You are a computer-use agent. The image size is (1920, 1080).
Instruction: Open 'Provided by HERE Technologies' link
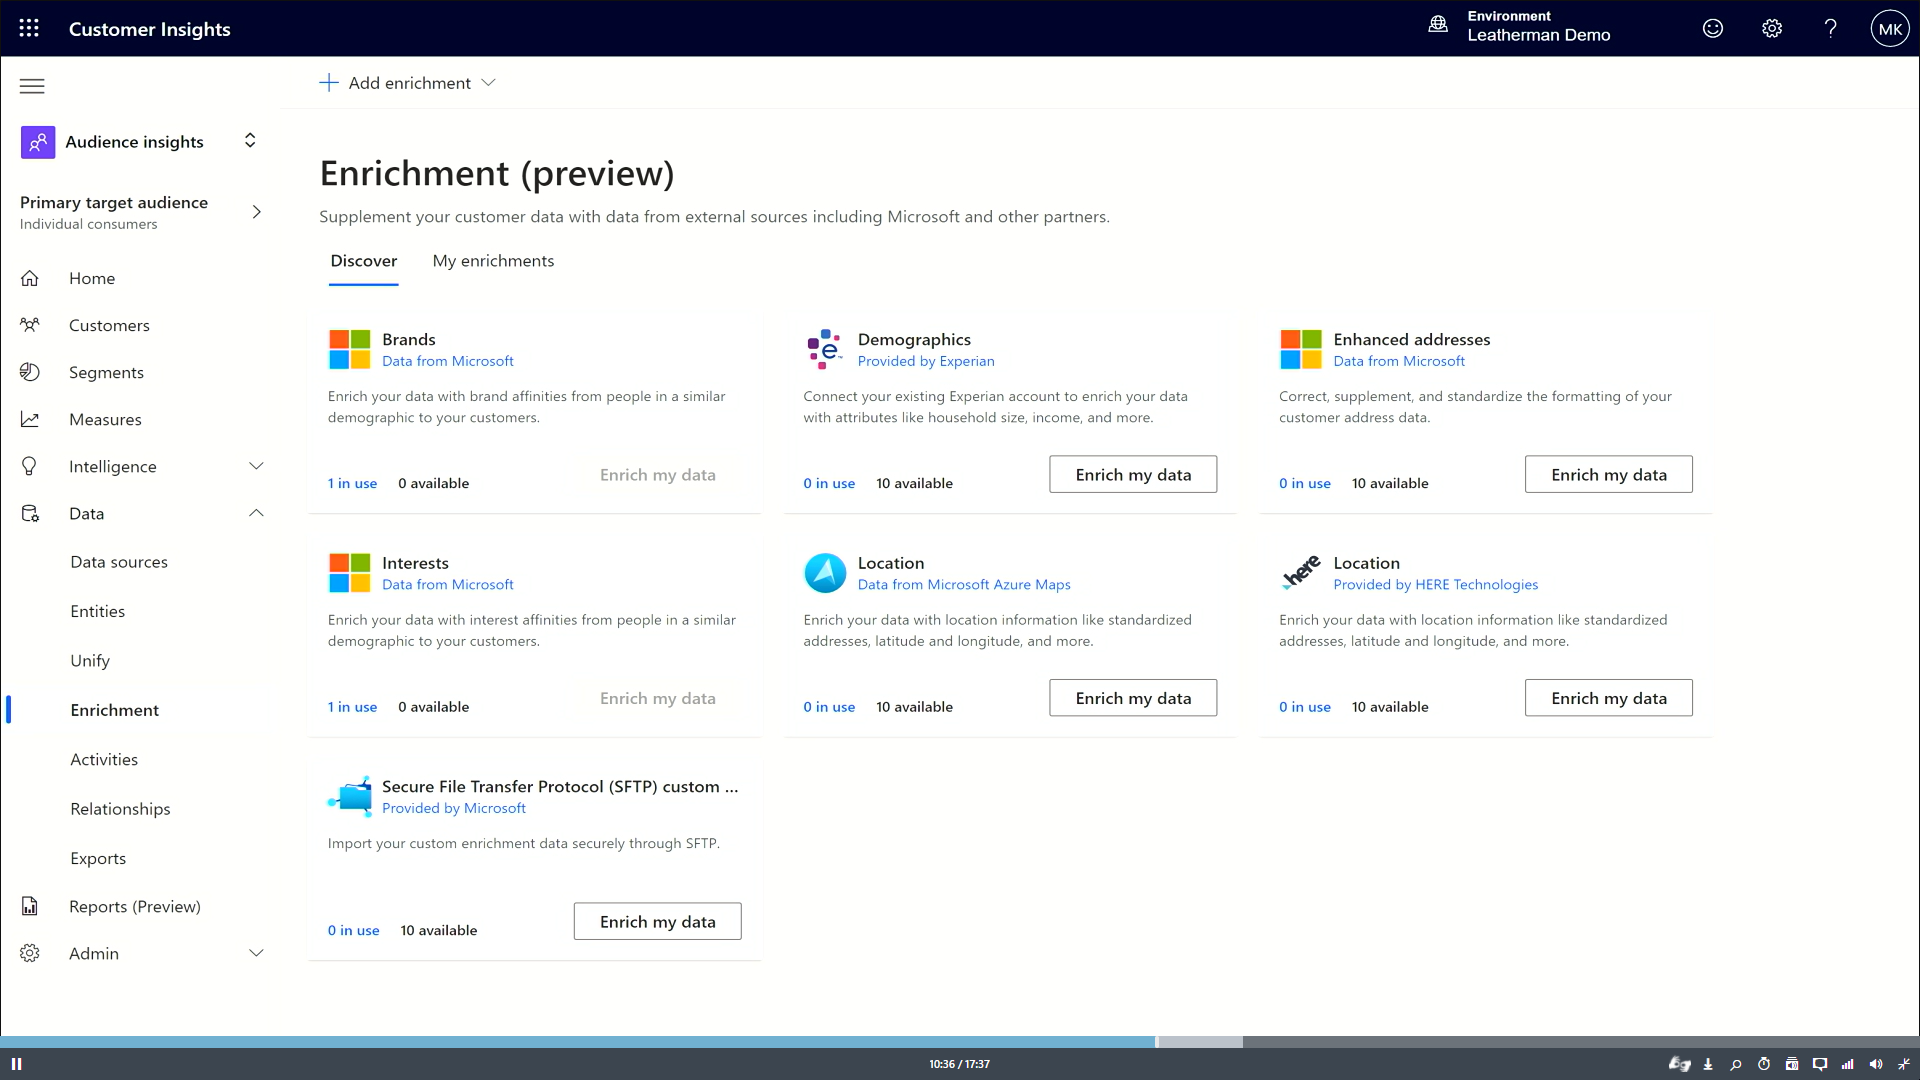[x=1436, y=585]
